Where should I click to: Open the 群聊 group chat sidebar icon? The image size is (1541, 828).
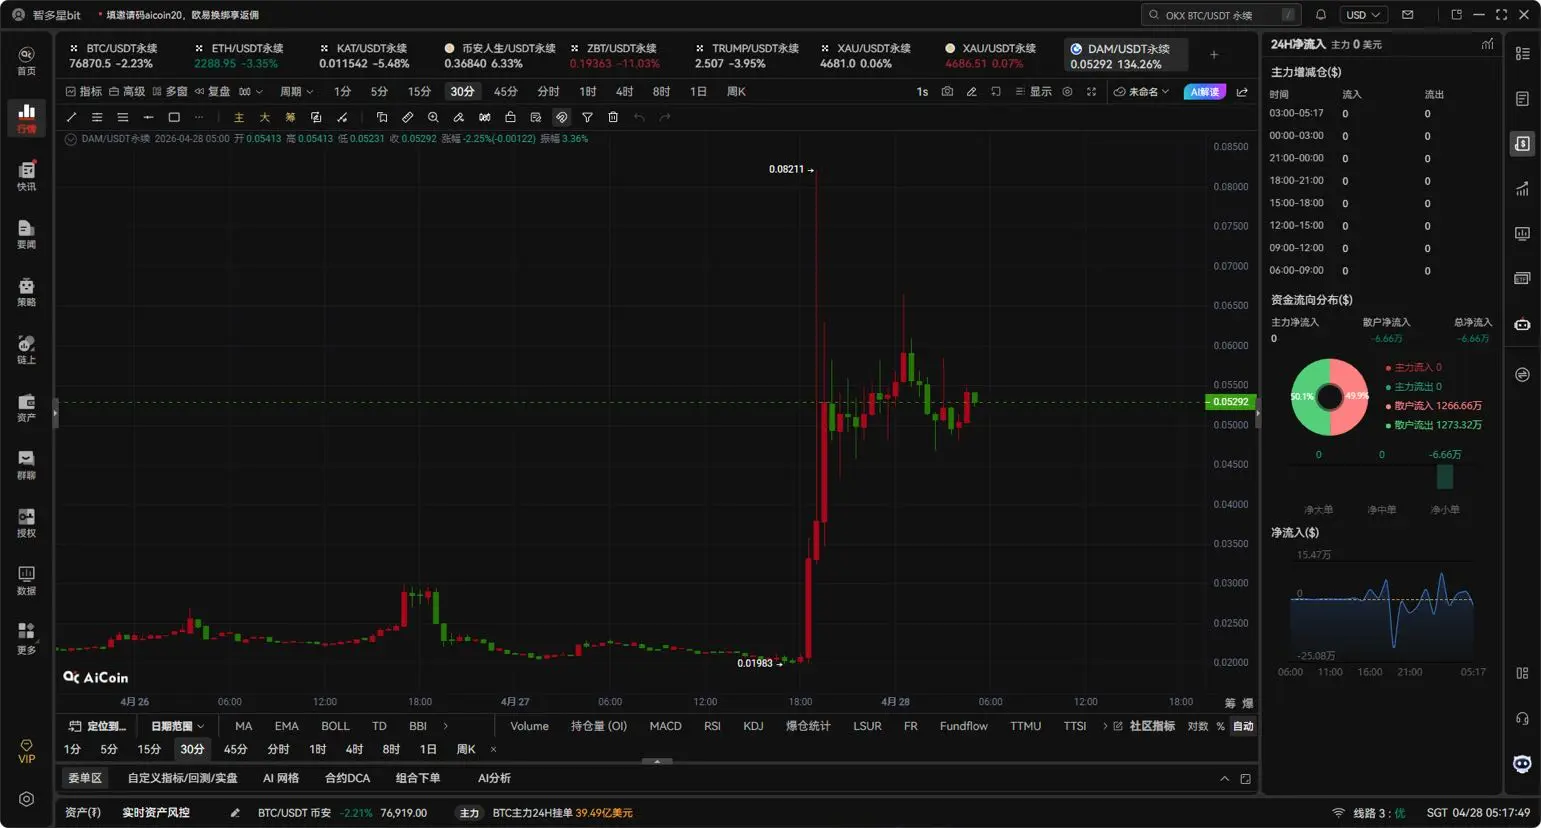[26, 465]
